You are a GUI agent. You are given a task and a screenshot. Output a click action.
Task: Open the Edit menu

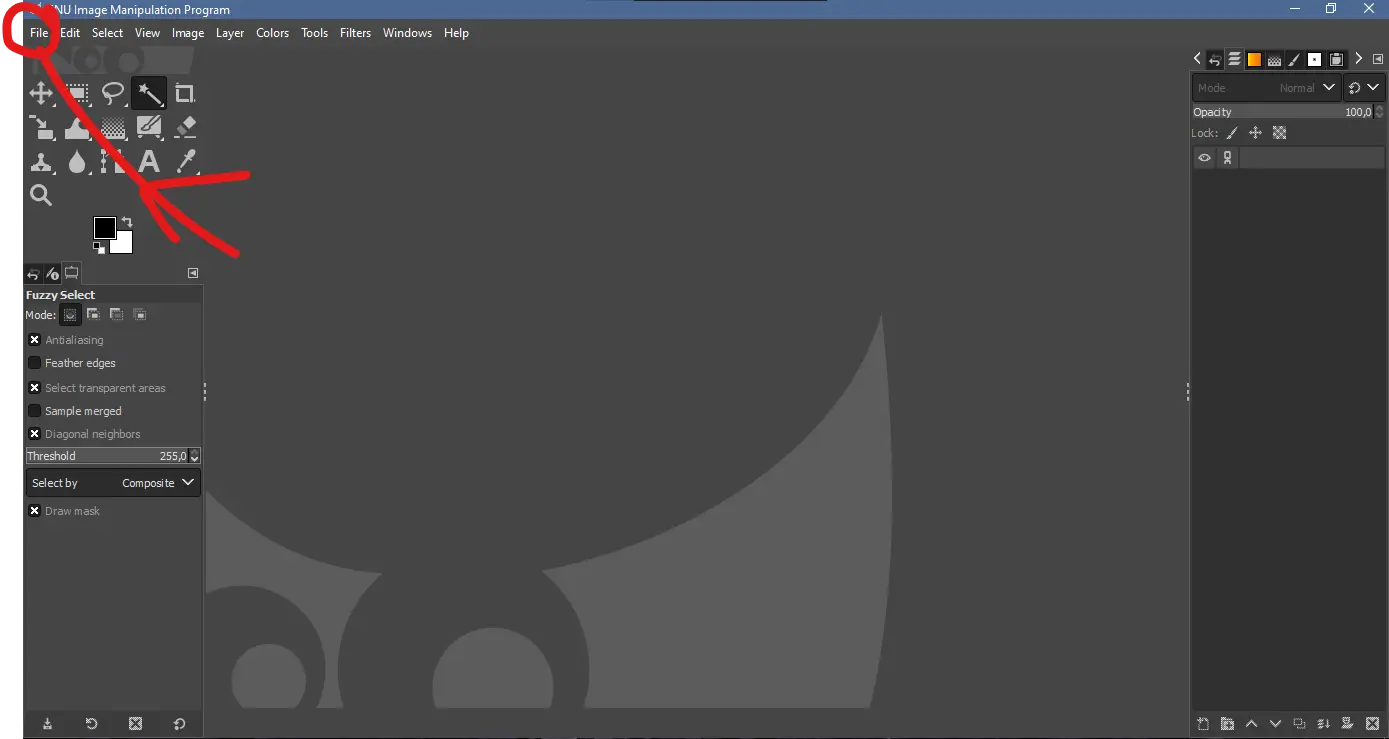pos(70,33)
